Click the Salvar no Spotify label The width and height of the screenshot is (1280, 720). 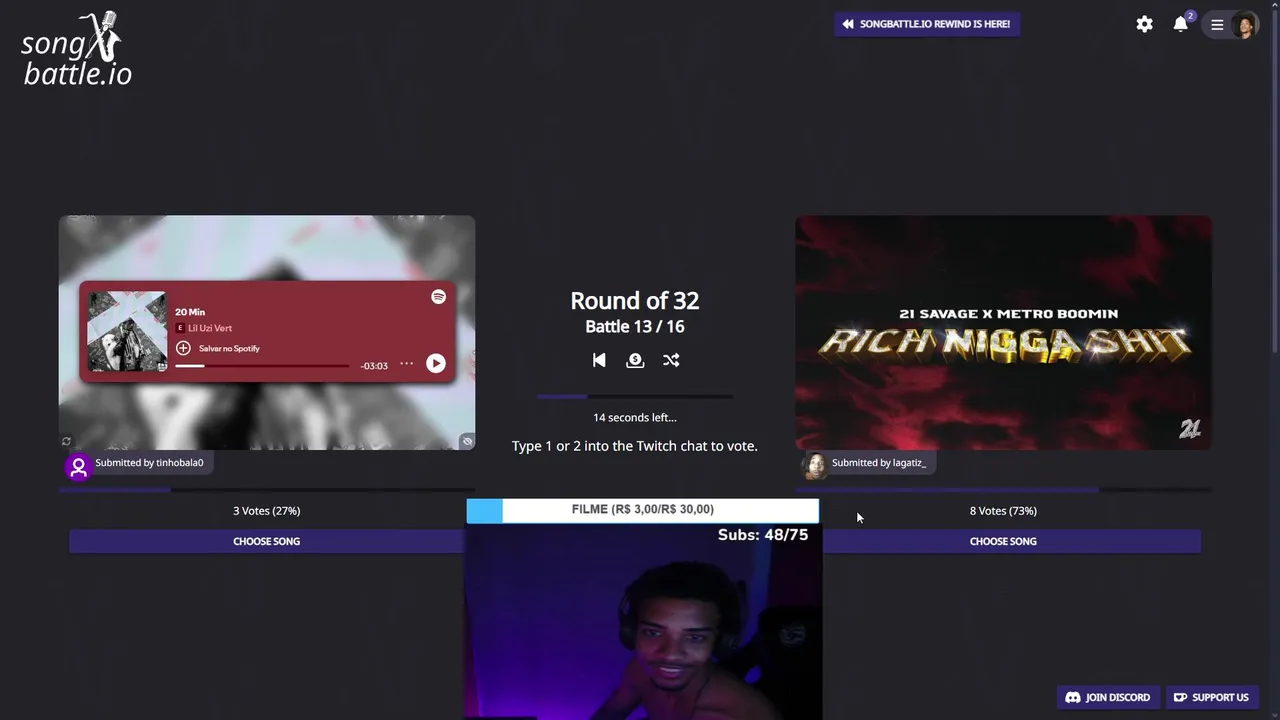point(229,348)
